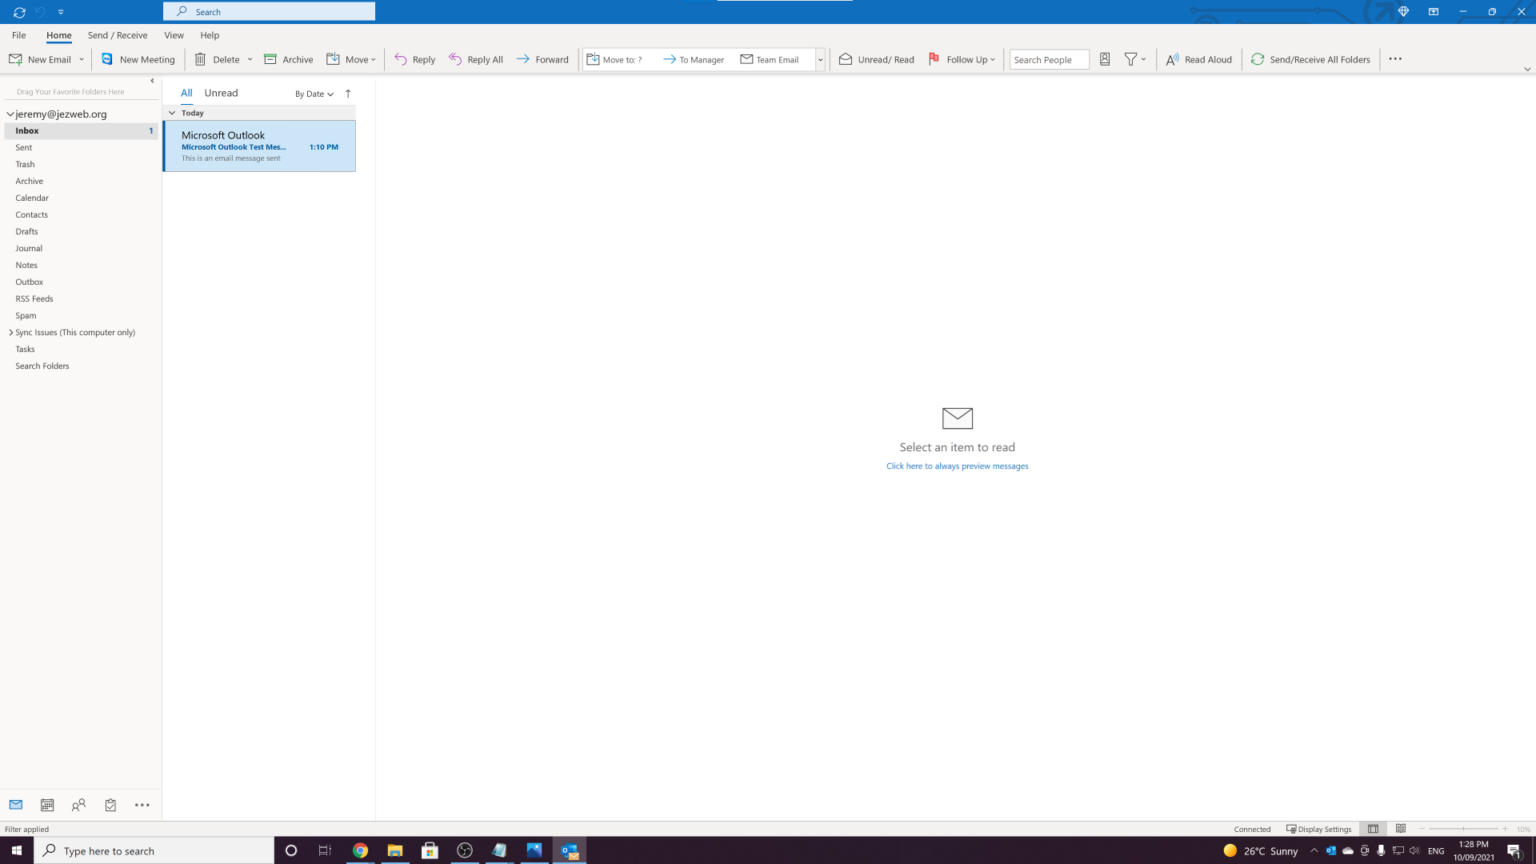Open the Outbox folder
This screenshot has width=1536, height=864.
(29, 282)
